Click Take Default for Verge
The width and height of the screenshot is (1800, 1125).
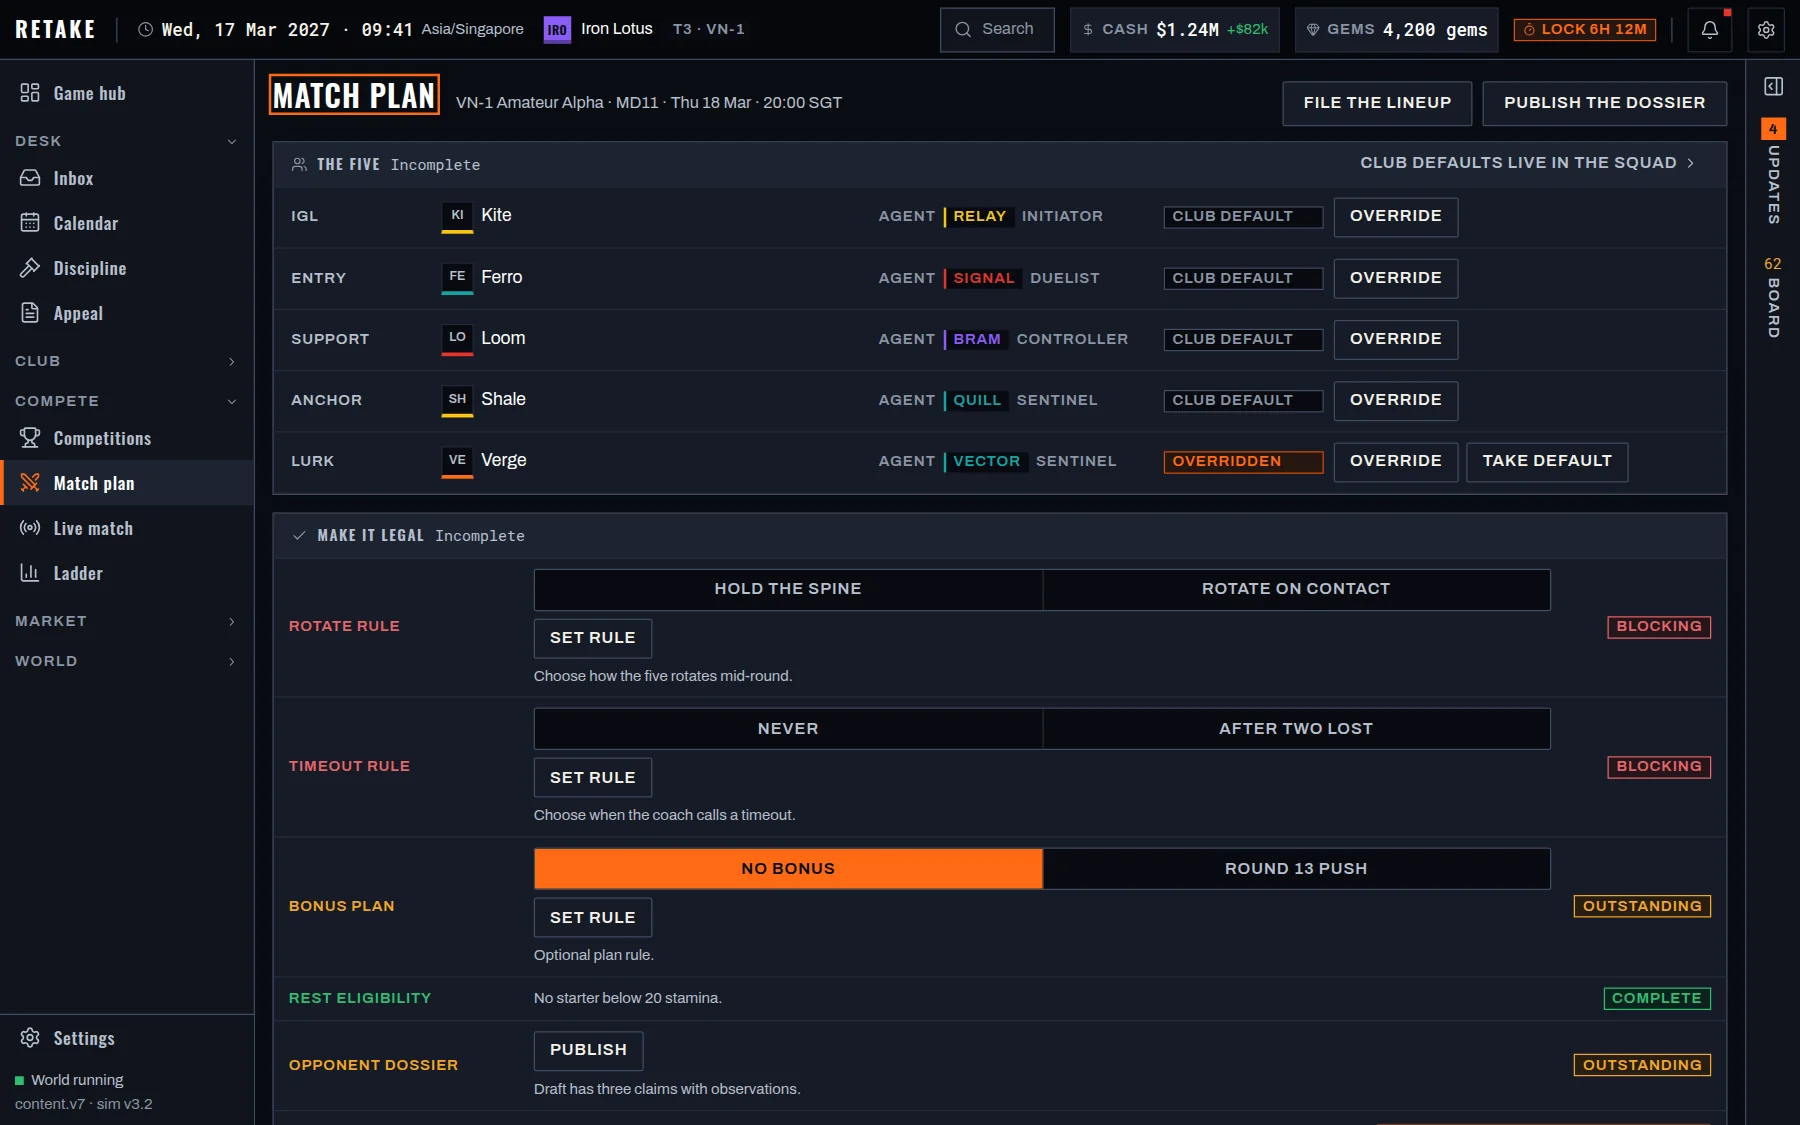pos(1547,462)
